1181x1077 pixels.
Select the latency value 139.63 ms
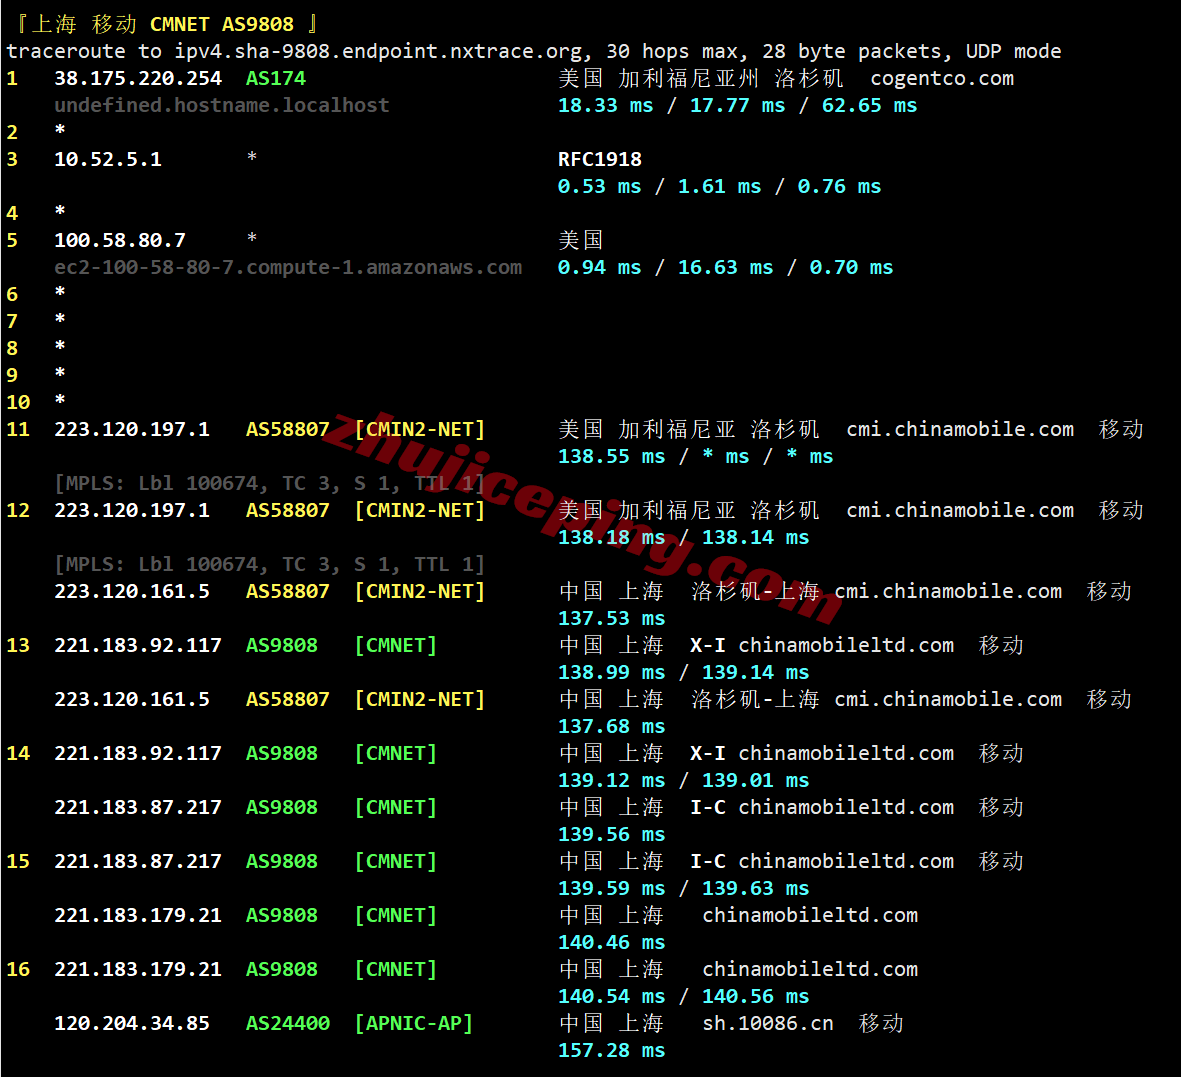click(755, 889)
